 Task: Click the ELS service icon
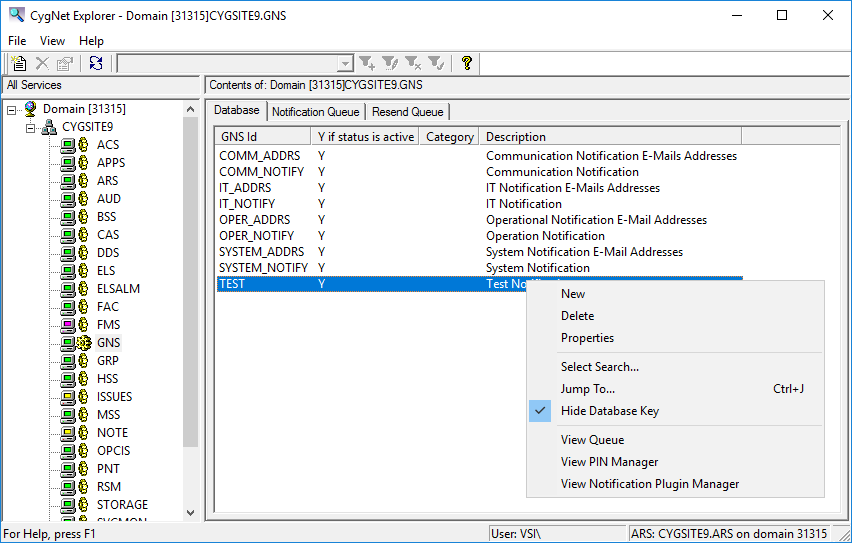click(x=74, y=270)
